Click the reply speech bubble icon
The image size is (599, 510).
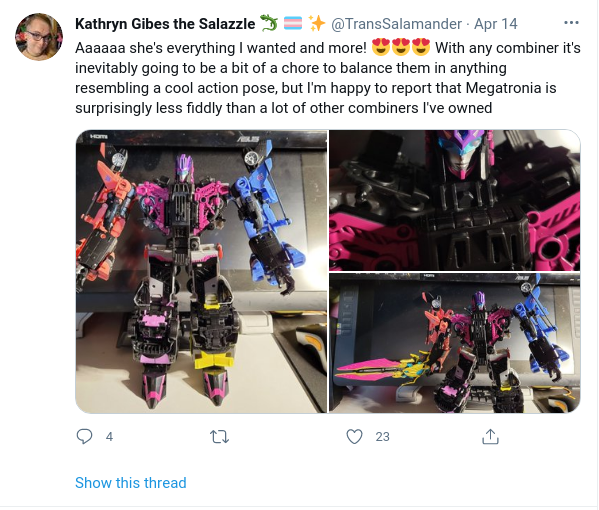(x=84, y=436)
